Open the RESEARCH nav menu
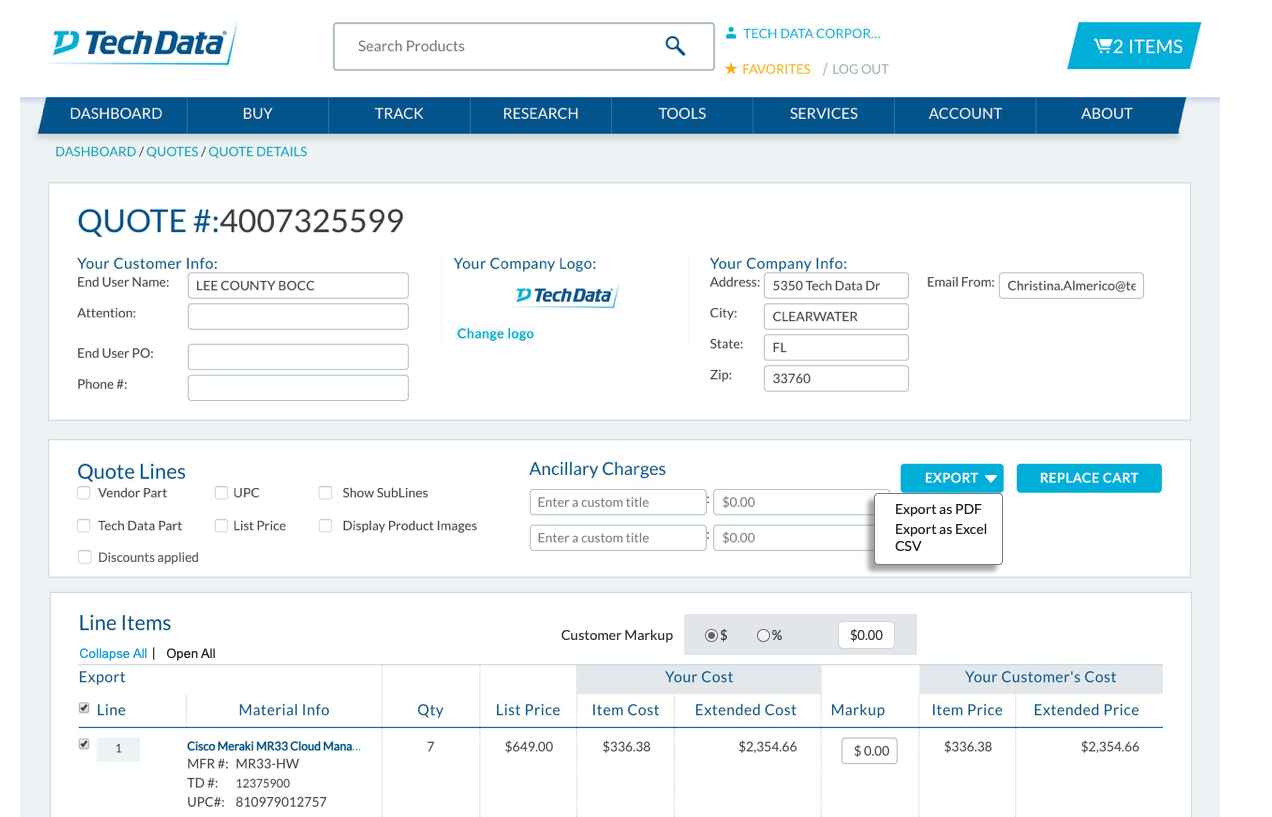 coord(540,114)
